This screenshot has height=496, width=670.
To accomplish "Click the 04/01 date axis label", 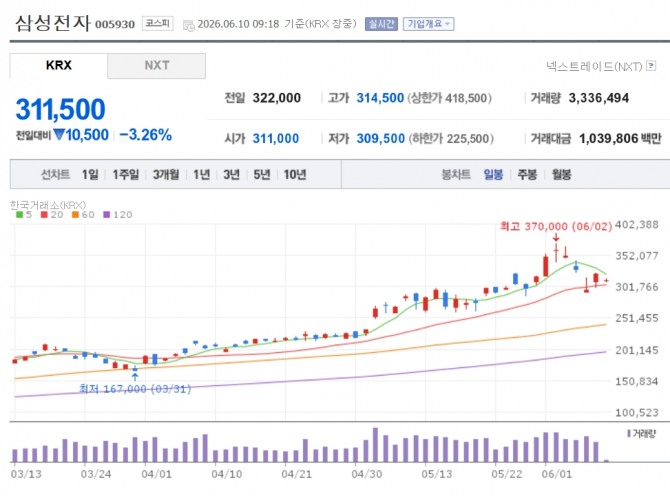I will [156, 474].
